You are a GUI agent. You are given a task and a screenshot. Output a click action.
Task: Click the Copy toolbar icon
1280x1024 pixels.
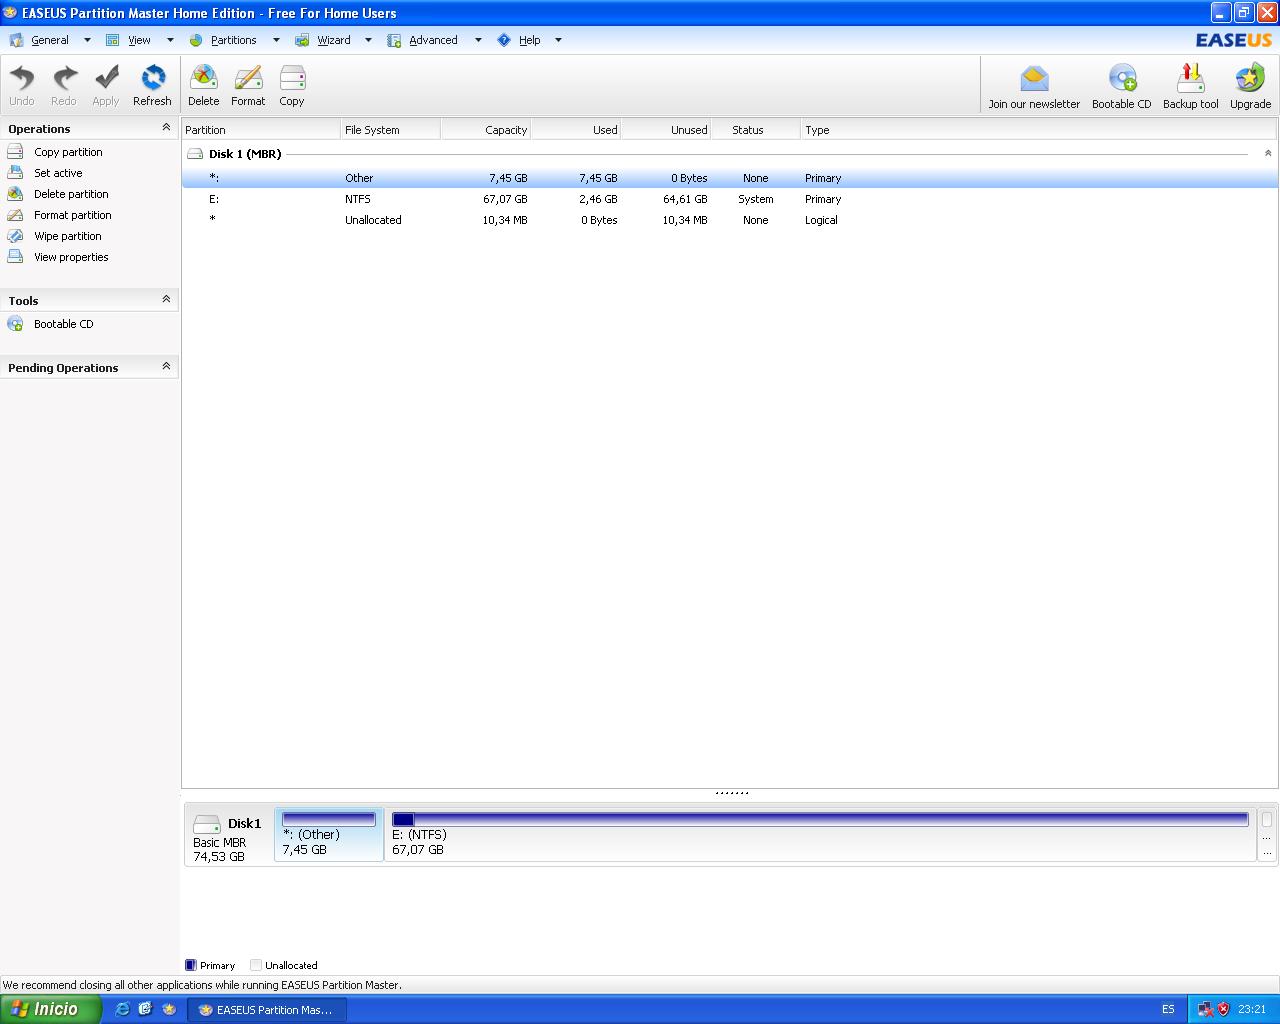coord(292,78)
